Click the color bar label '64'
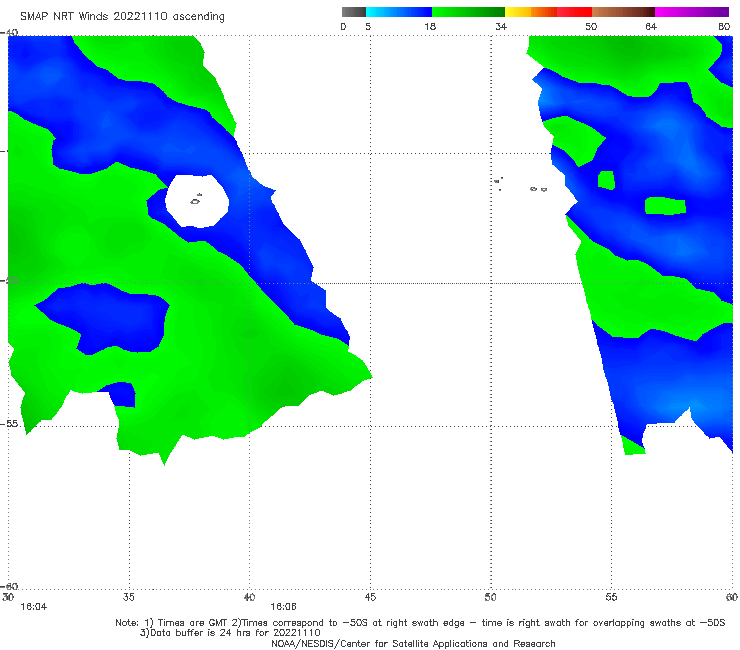This screenshot has height=650, width=740. 651,27
